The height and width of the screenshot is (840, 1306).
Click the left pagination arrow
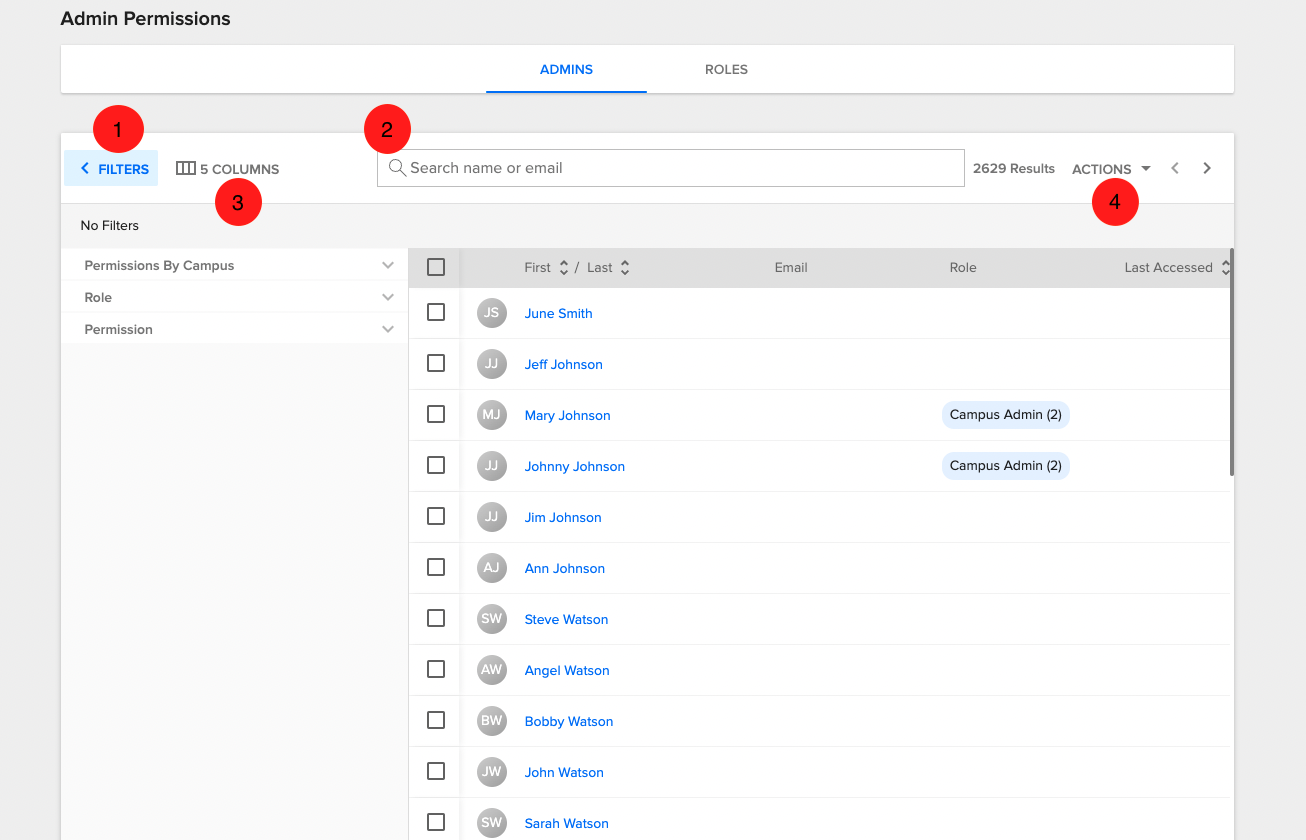click(1175, 168)
